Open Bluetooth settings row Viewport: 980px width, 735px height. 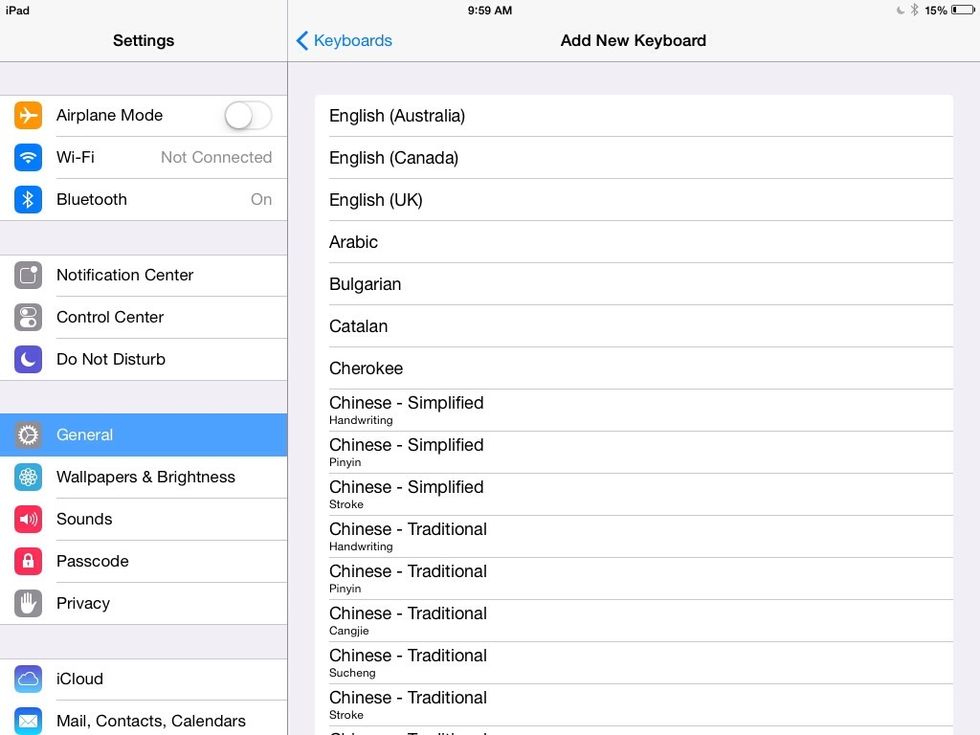point(144,199)
